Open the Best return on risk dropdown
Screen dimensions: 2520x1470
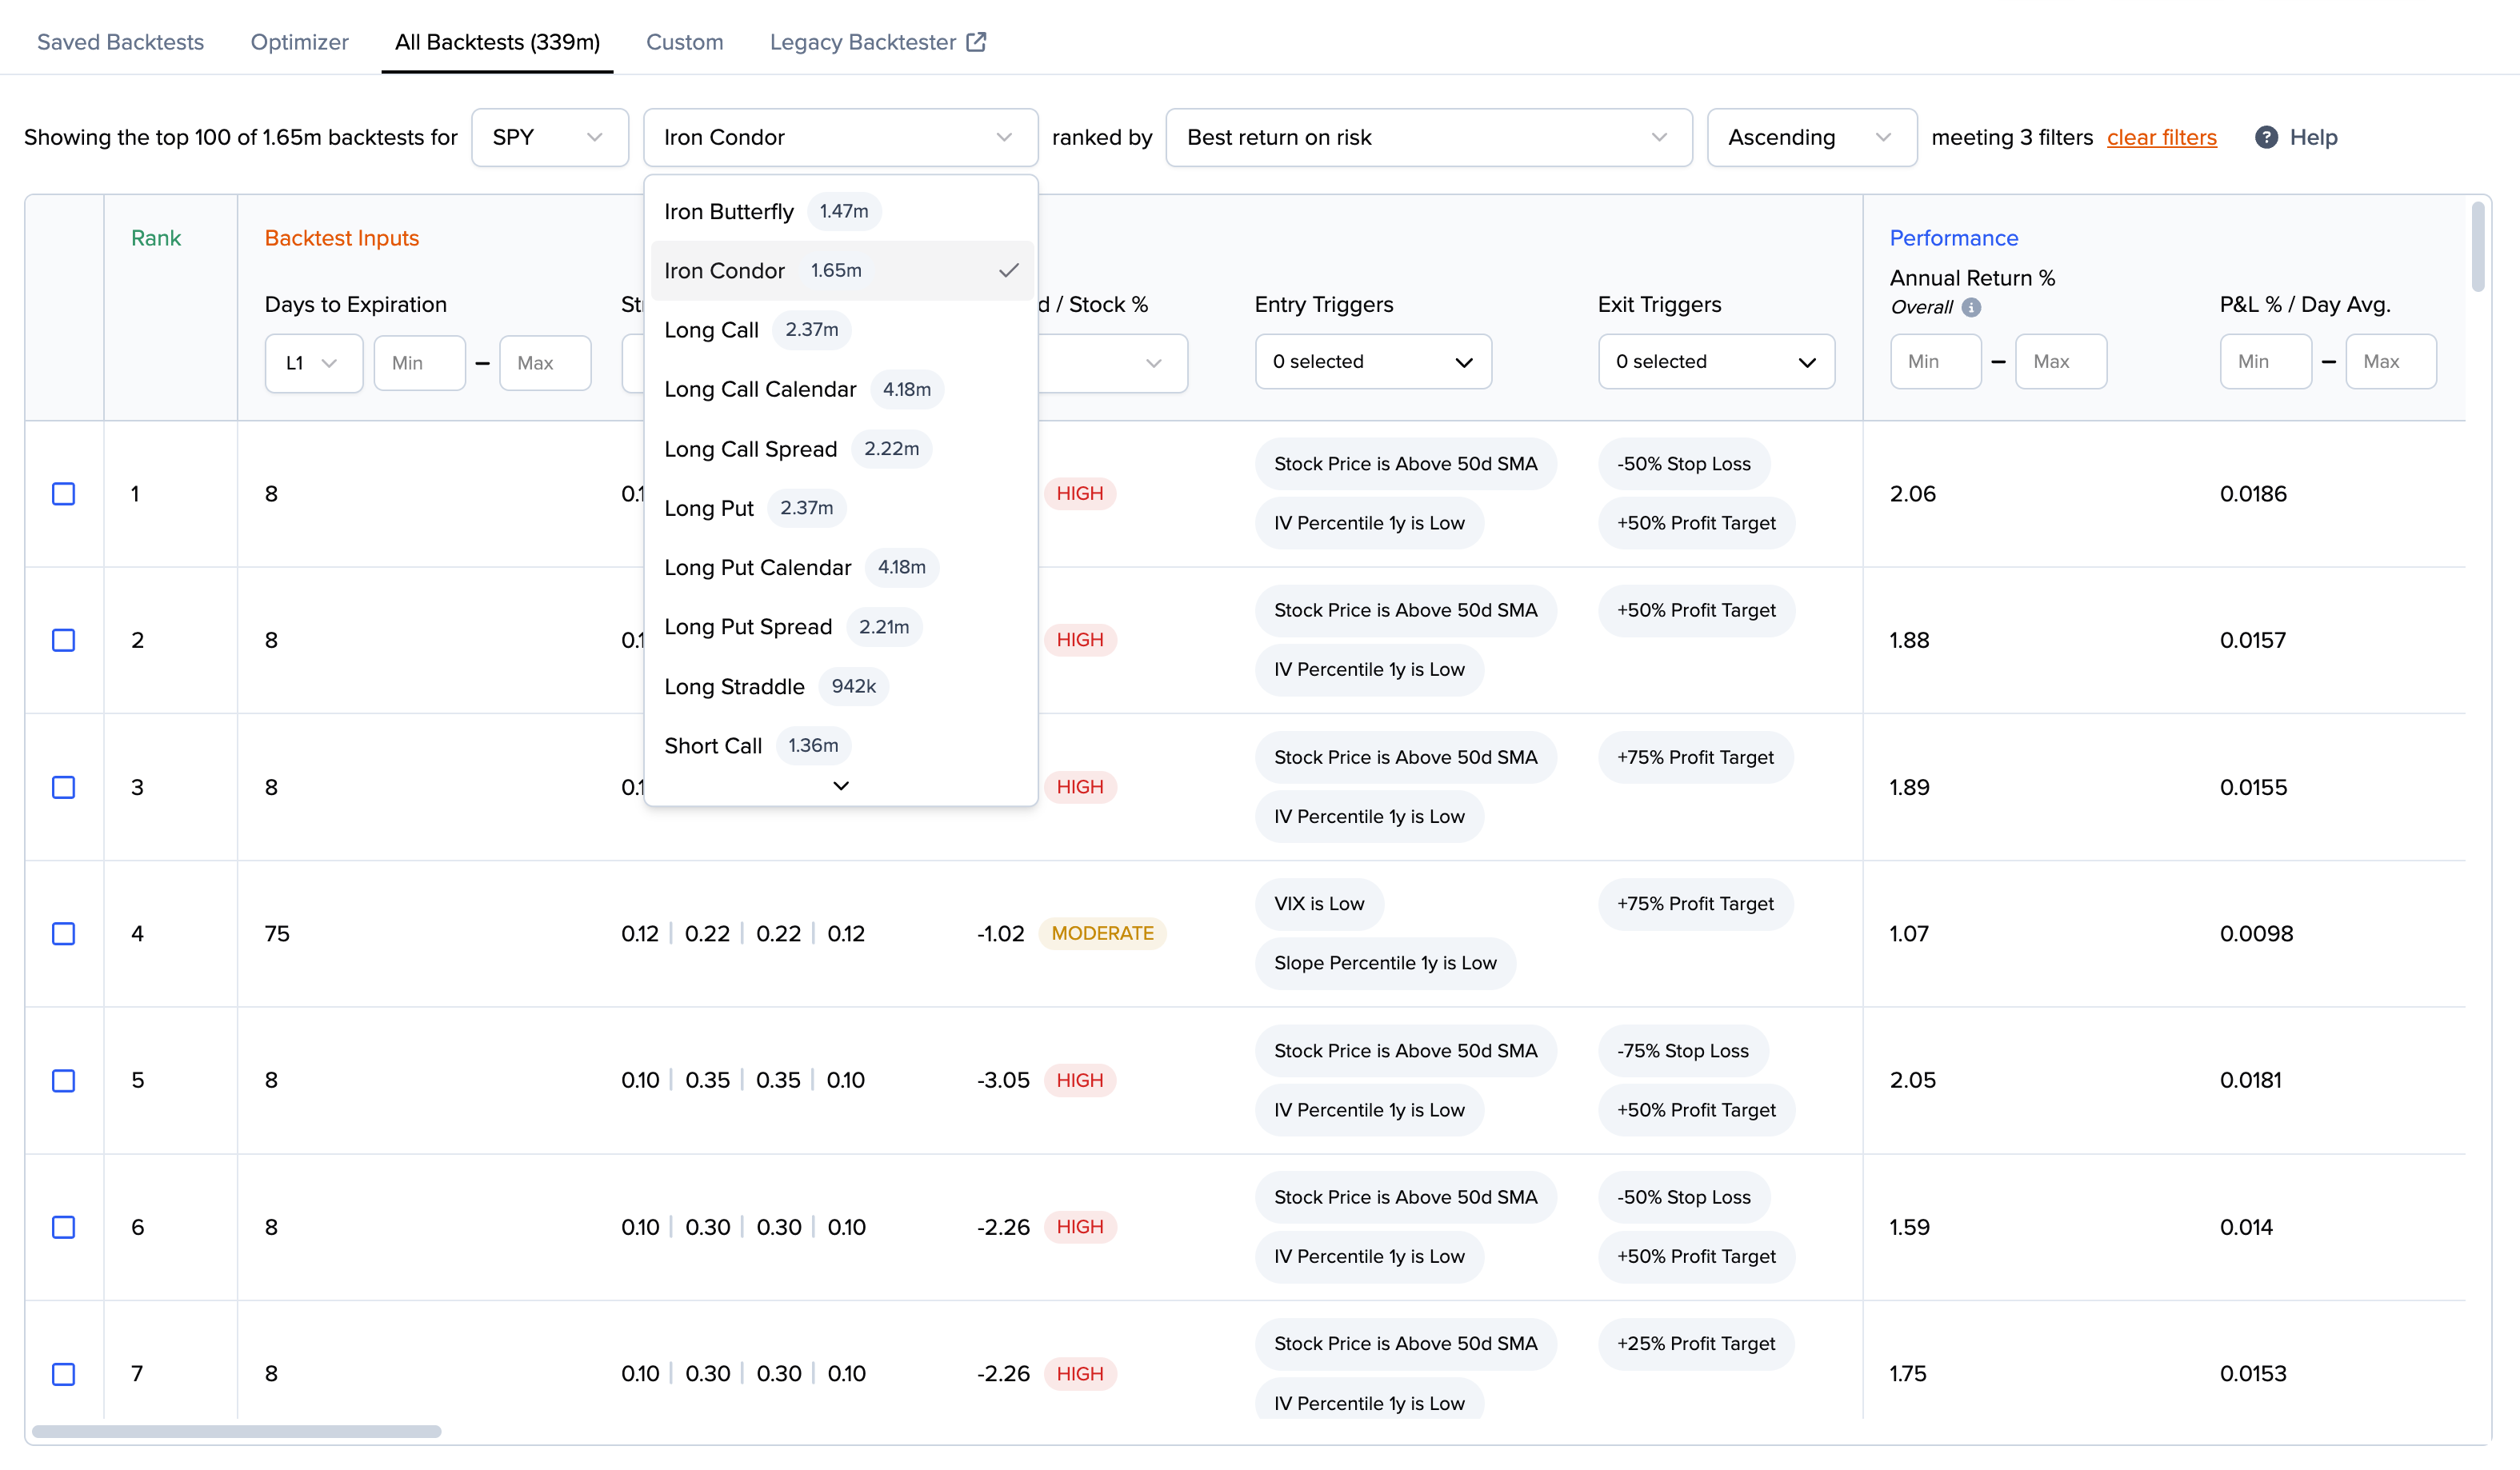[1428, 137]
